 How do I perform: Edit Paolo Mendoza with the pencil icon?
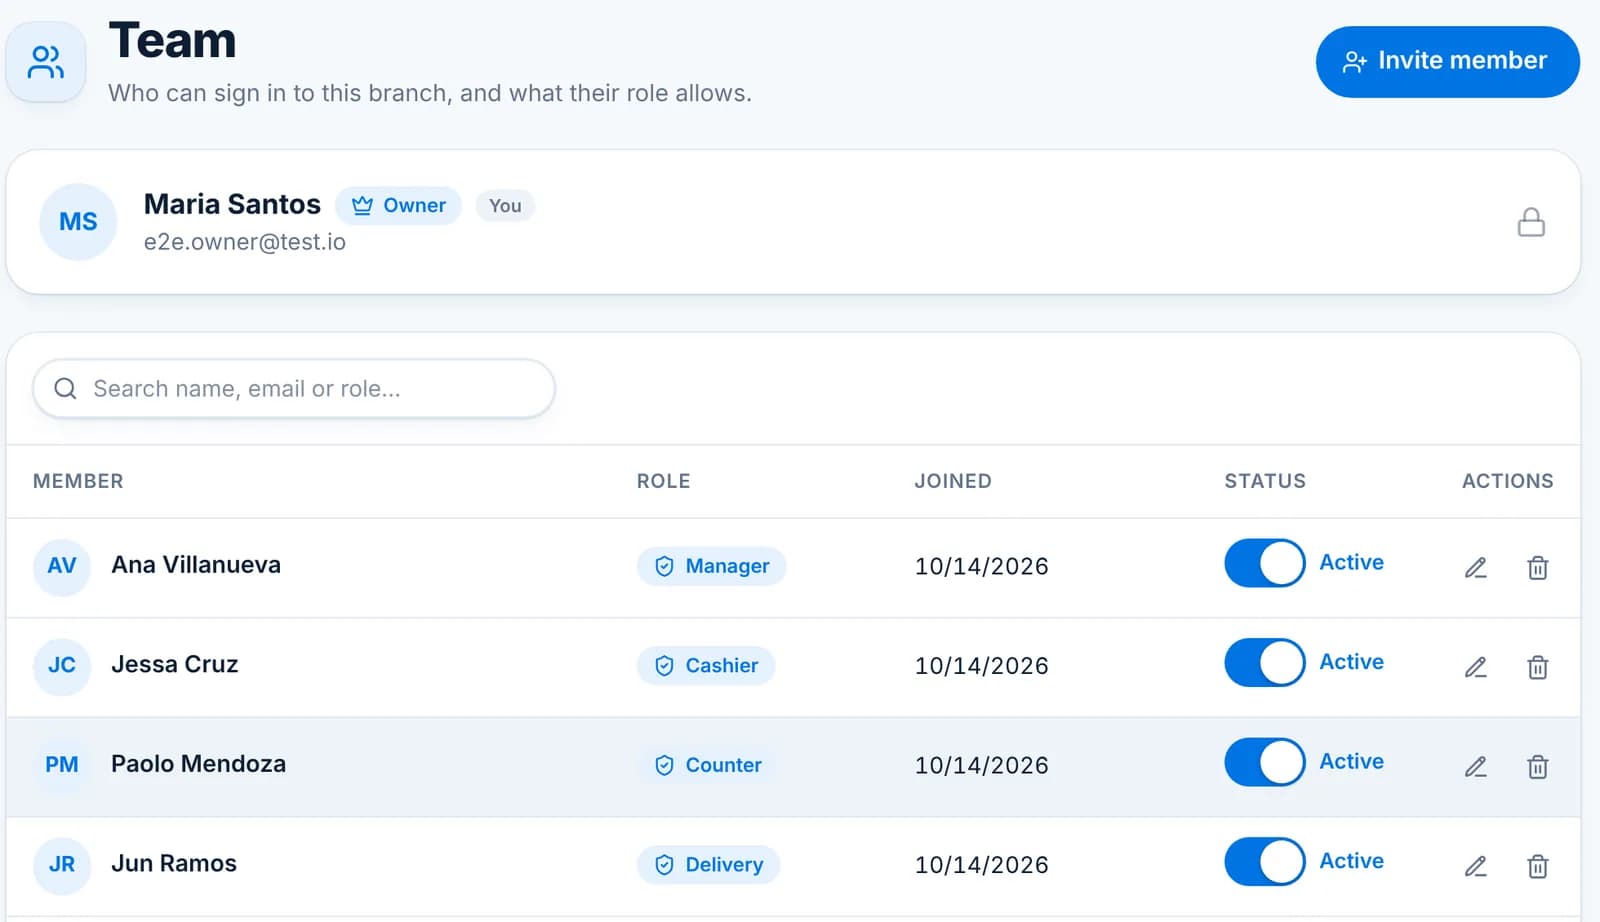1476,767
